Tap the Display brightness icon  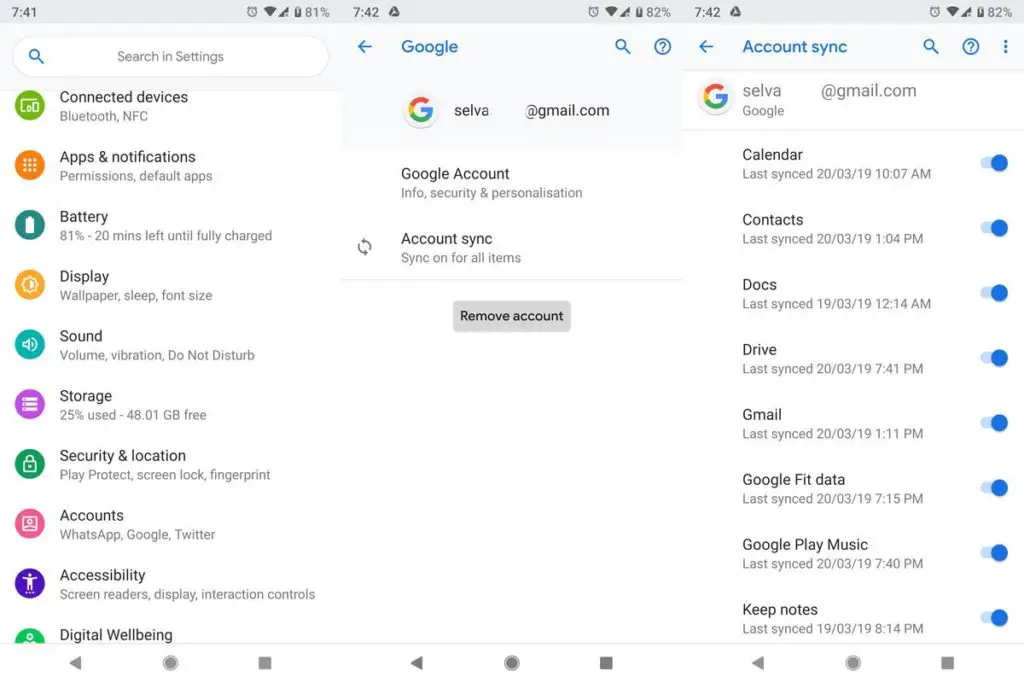coord(30,285)
